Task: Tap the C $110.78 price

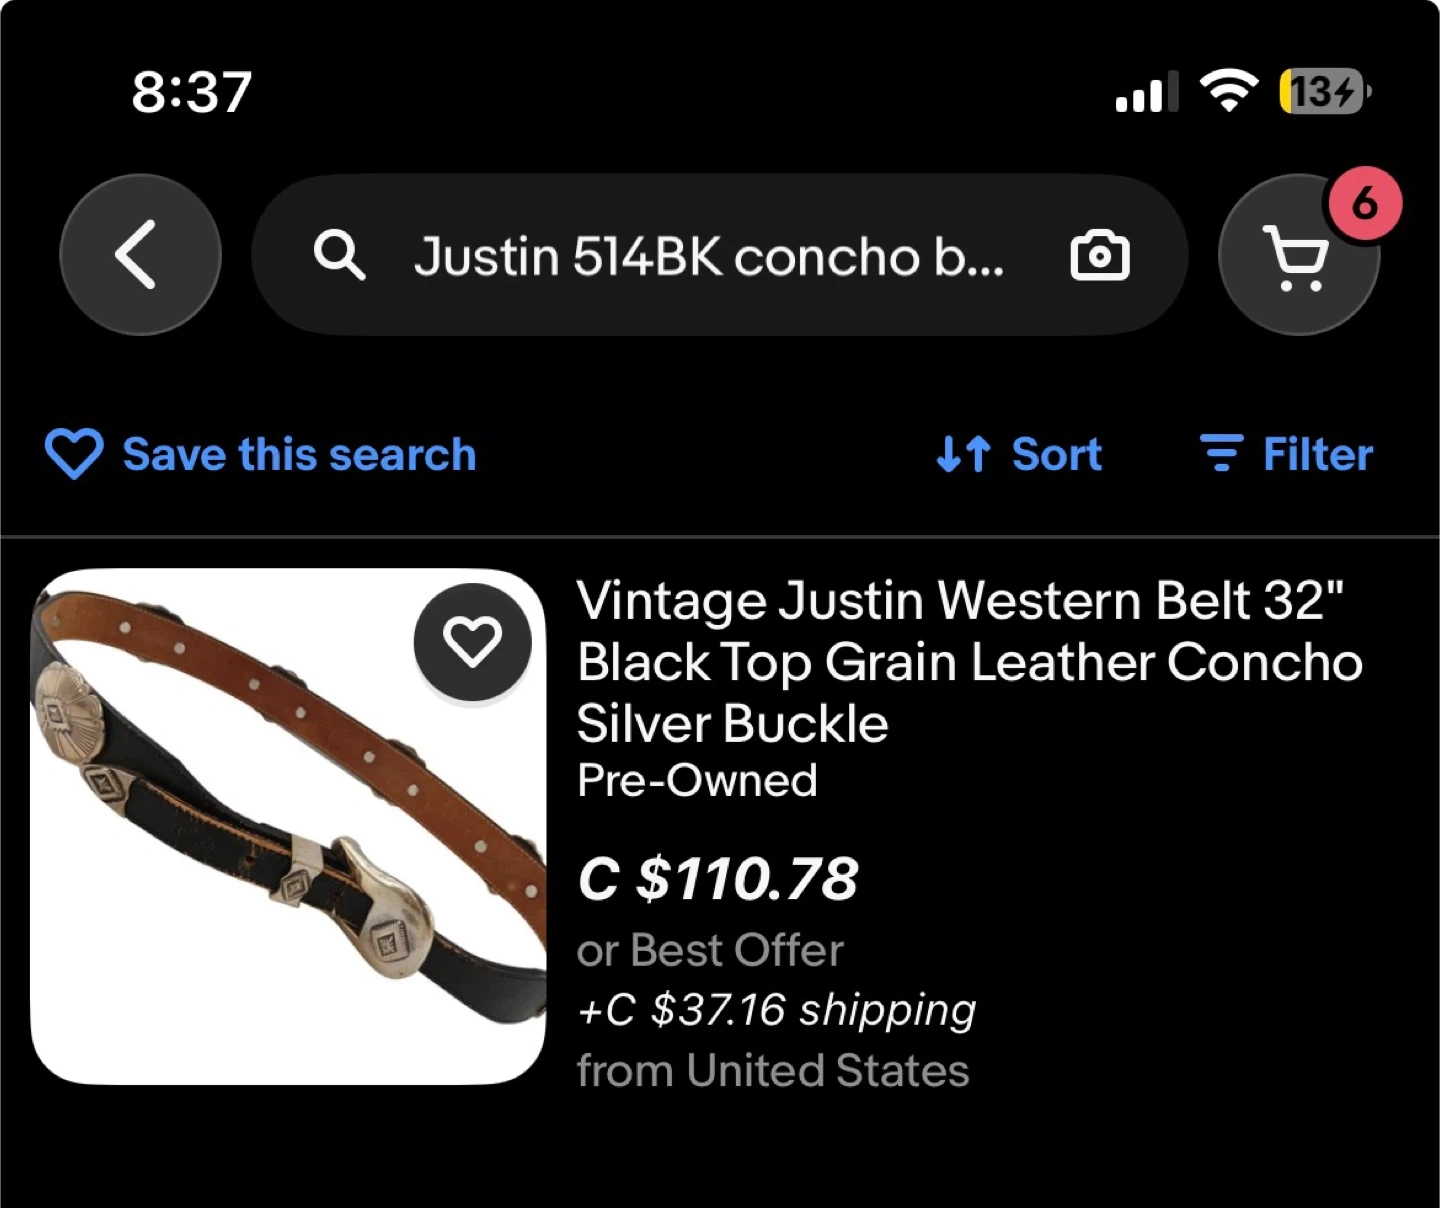Action: coord(718,879)
